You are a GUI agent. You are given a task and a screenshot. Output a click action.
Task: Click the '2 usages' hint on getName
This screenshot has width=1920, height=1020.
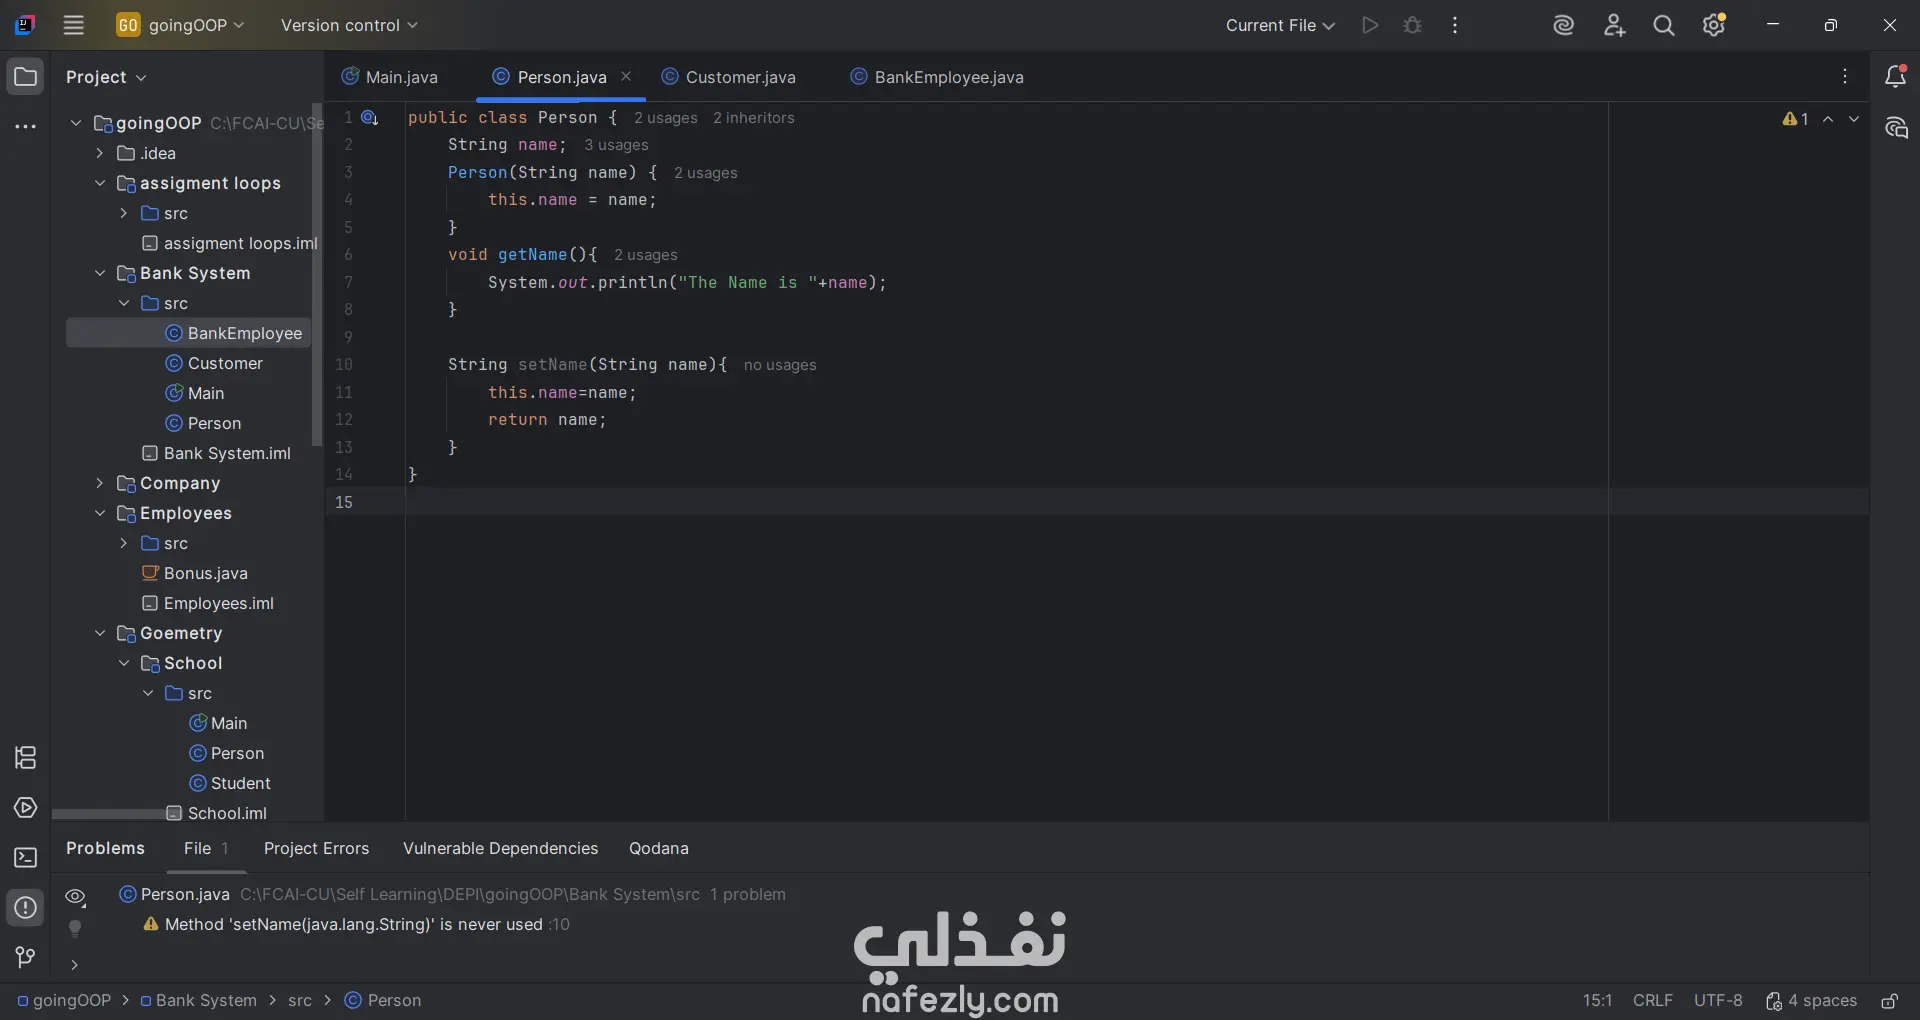pyautogui.click(x=646, y=255)
